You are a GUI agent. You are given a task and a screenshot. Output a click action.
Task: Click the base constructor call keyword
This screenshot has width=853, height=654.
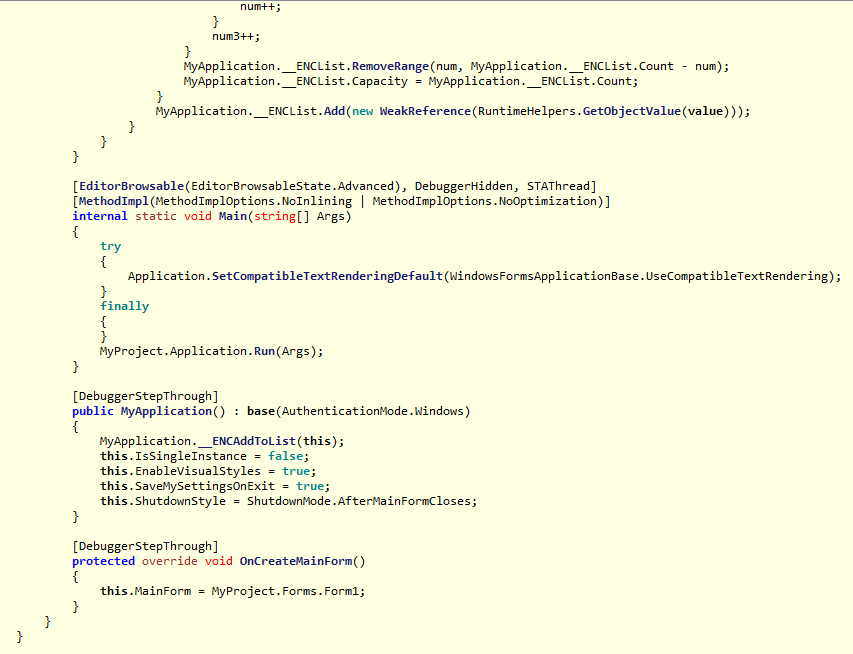click(261, 411)
